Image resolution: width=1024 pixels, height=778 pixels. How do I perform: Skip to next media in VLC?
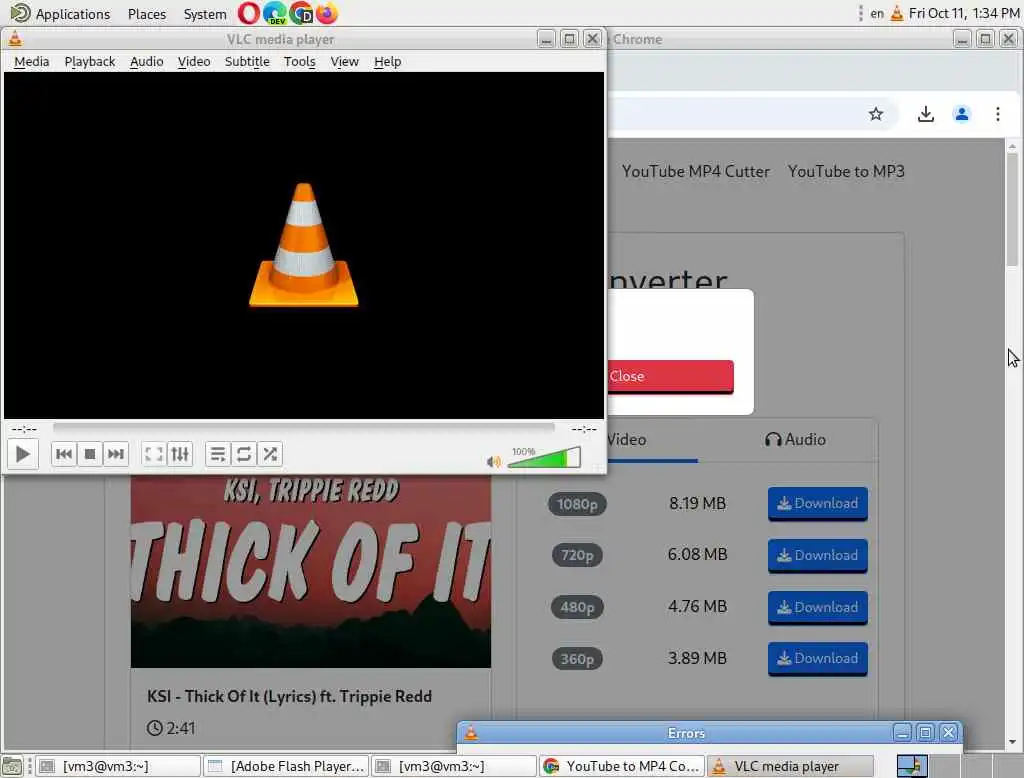coord(116,454)
